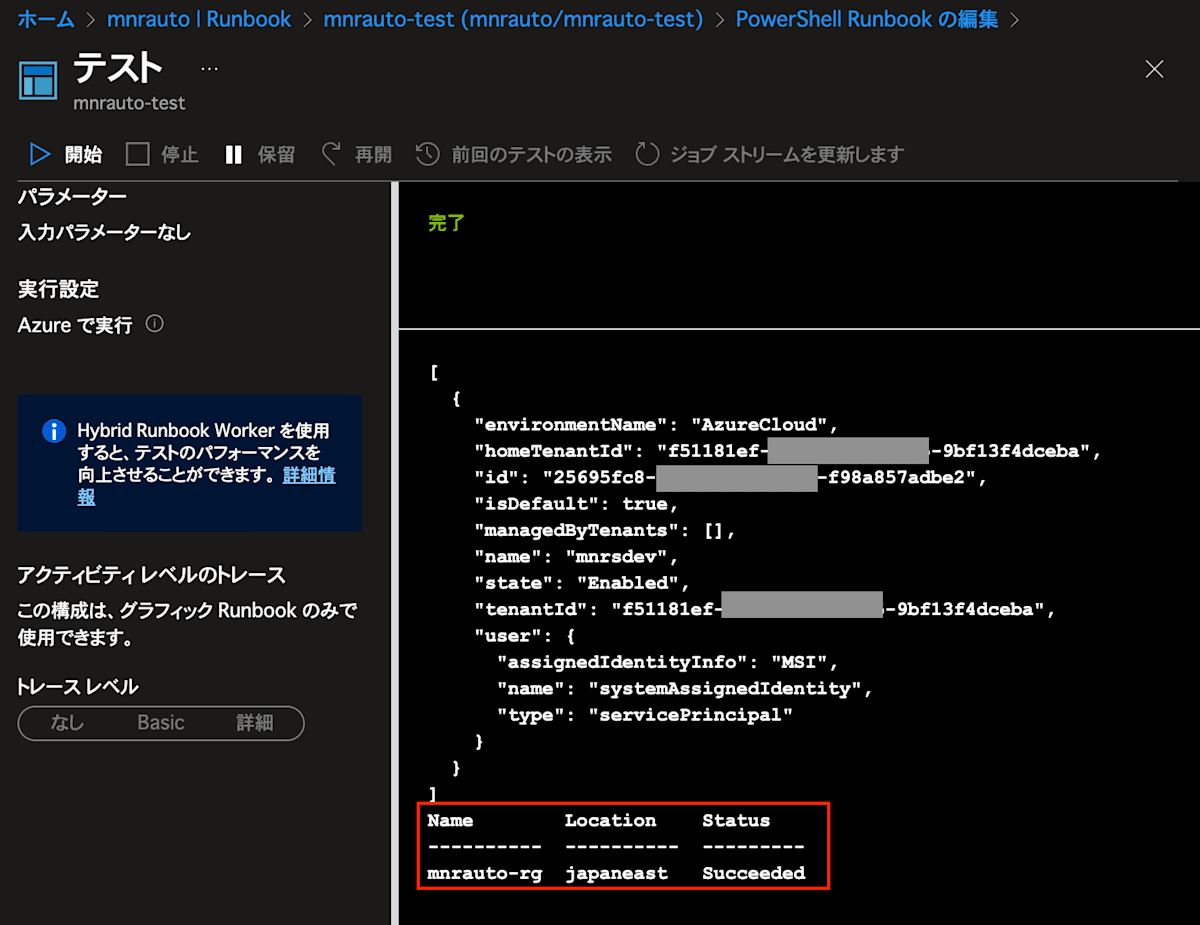The image size is (1200, 925).
Task: Open the mnrauto | Runbook breadcrumb
Action: (x=198, y=19)
